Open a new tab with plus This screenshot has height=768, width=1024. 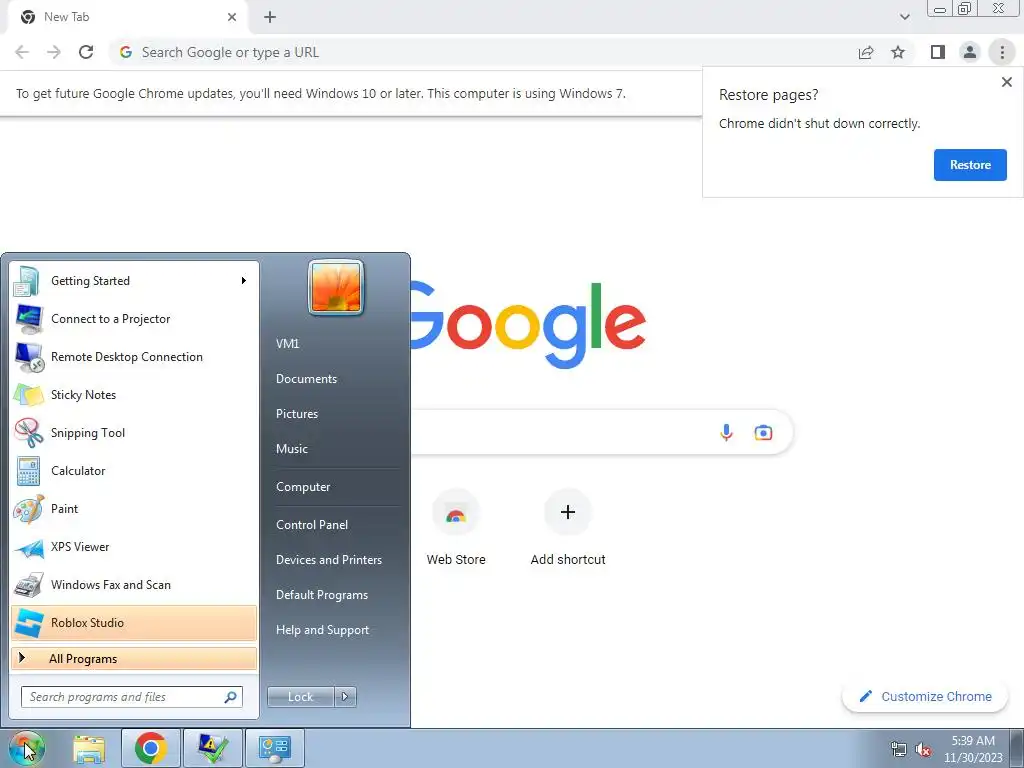point(270,17)
